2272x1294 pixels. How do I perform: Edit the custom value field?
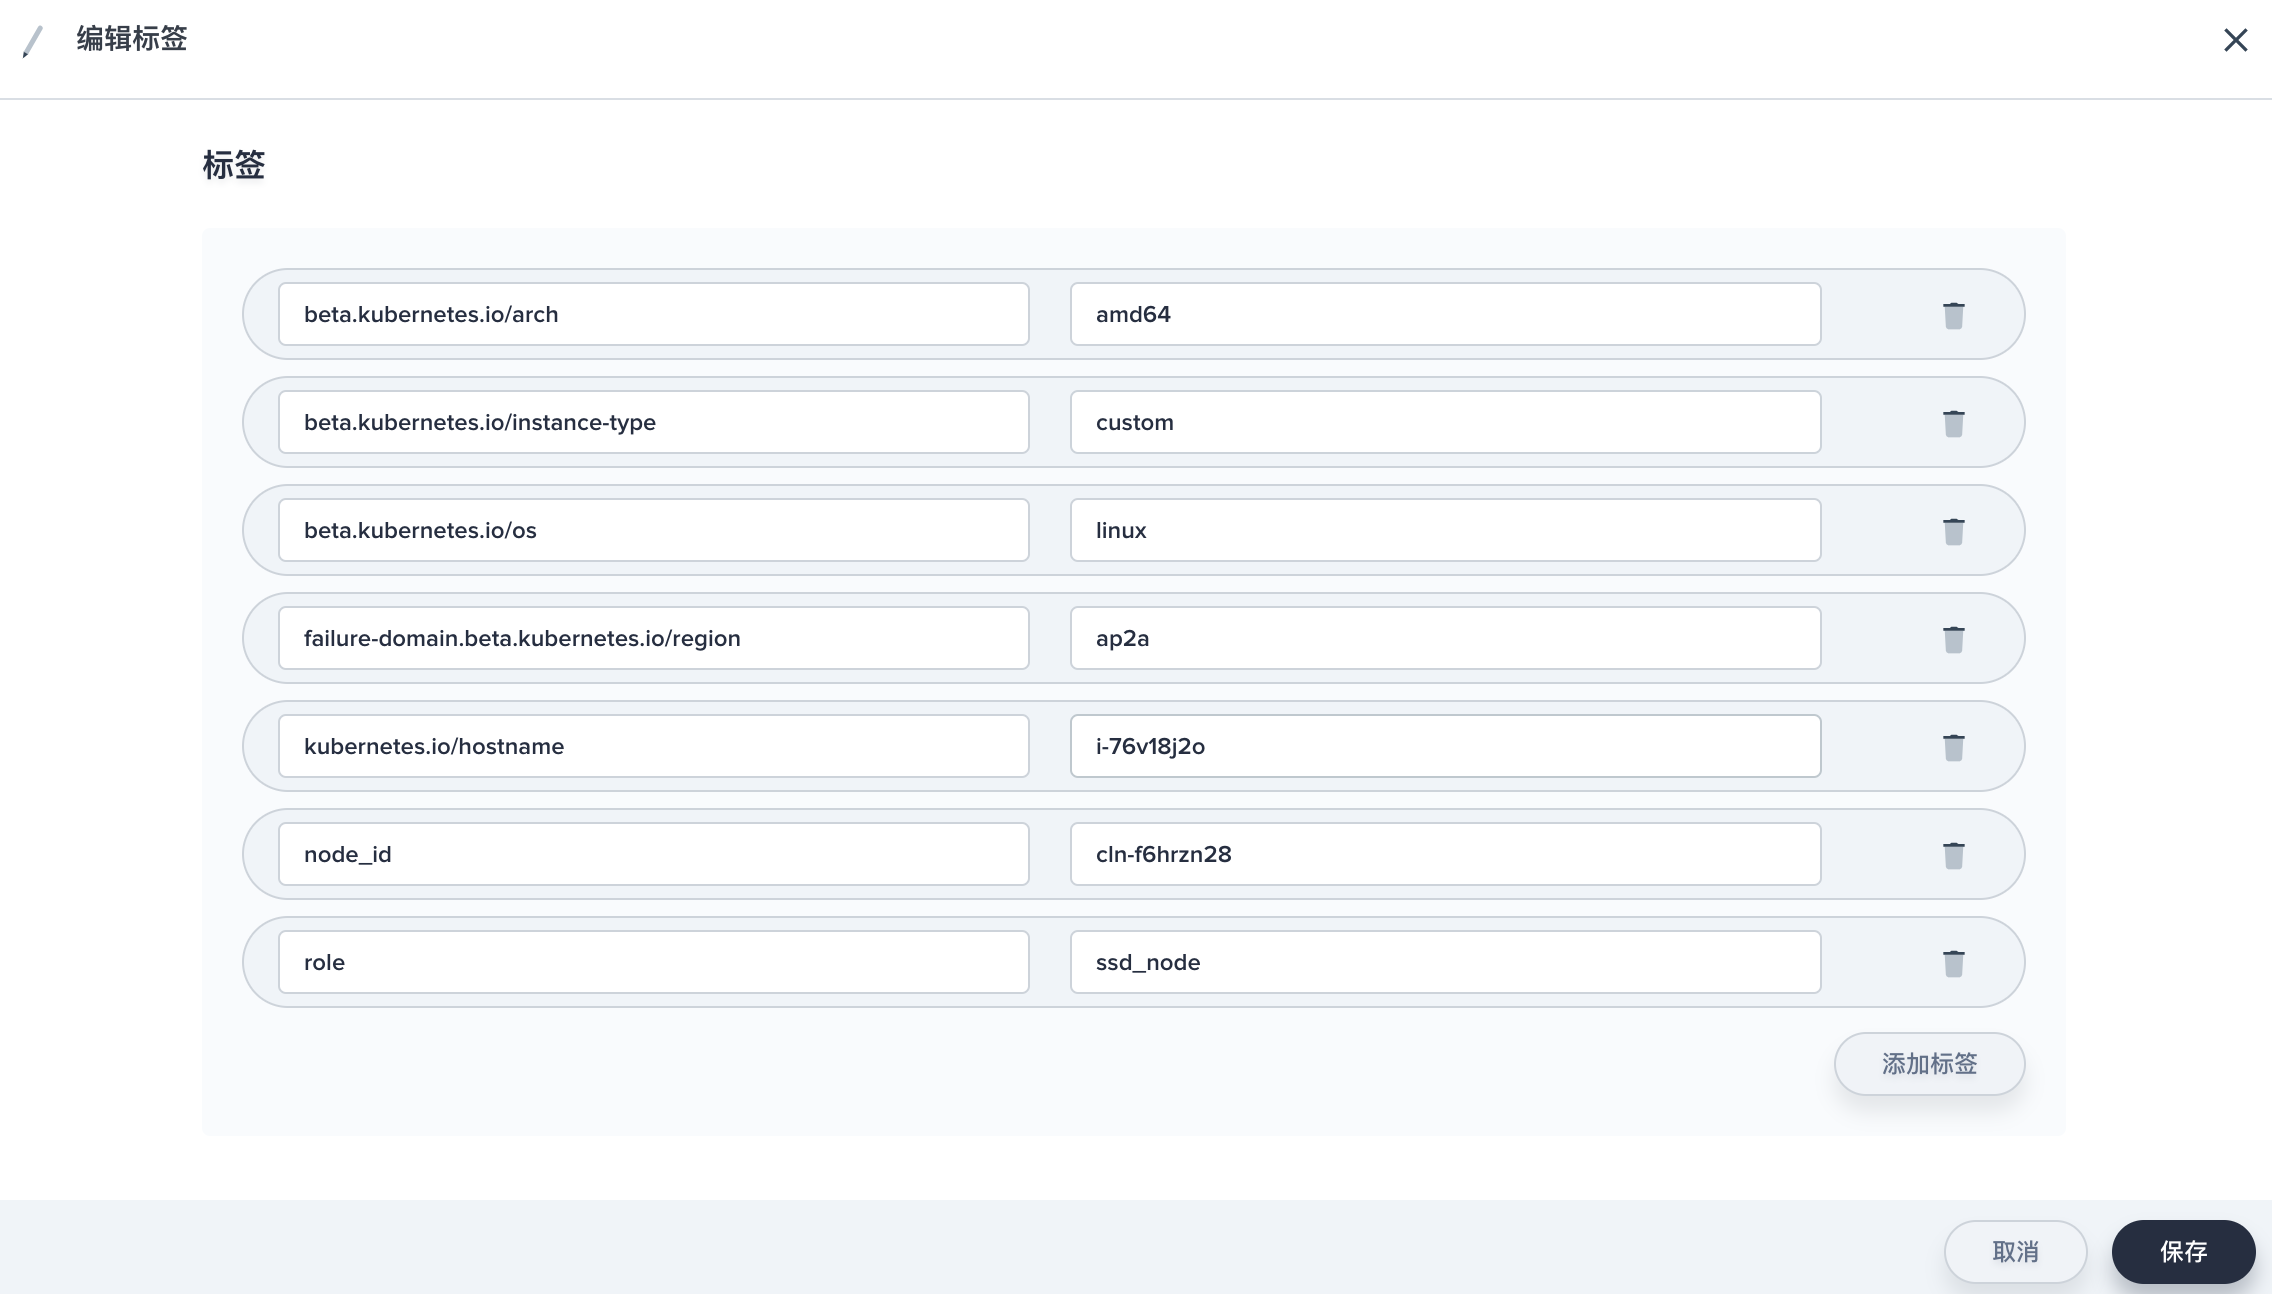pos(1445,422)
